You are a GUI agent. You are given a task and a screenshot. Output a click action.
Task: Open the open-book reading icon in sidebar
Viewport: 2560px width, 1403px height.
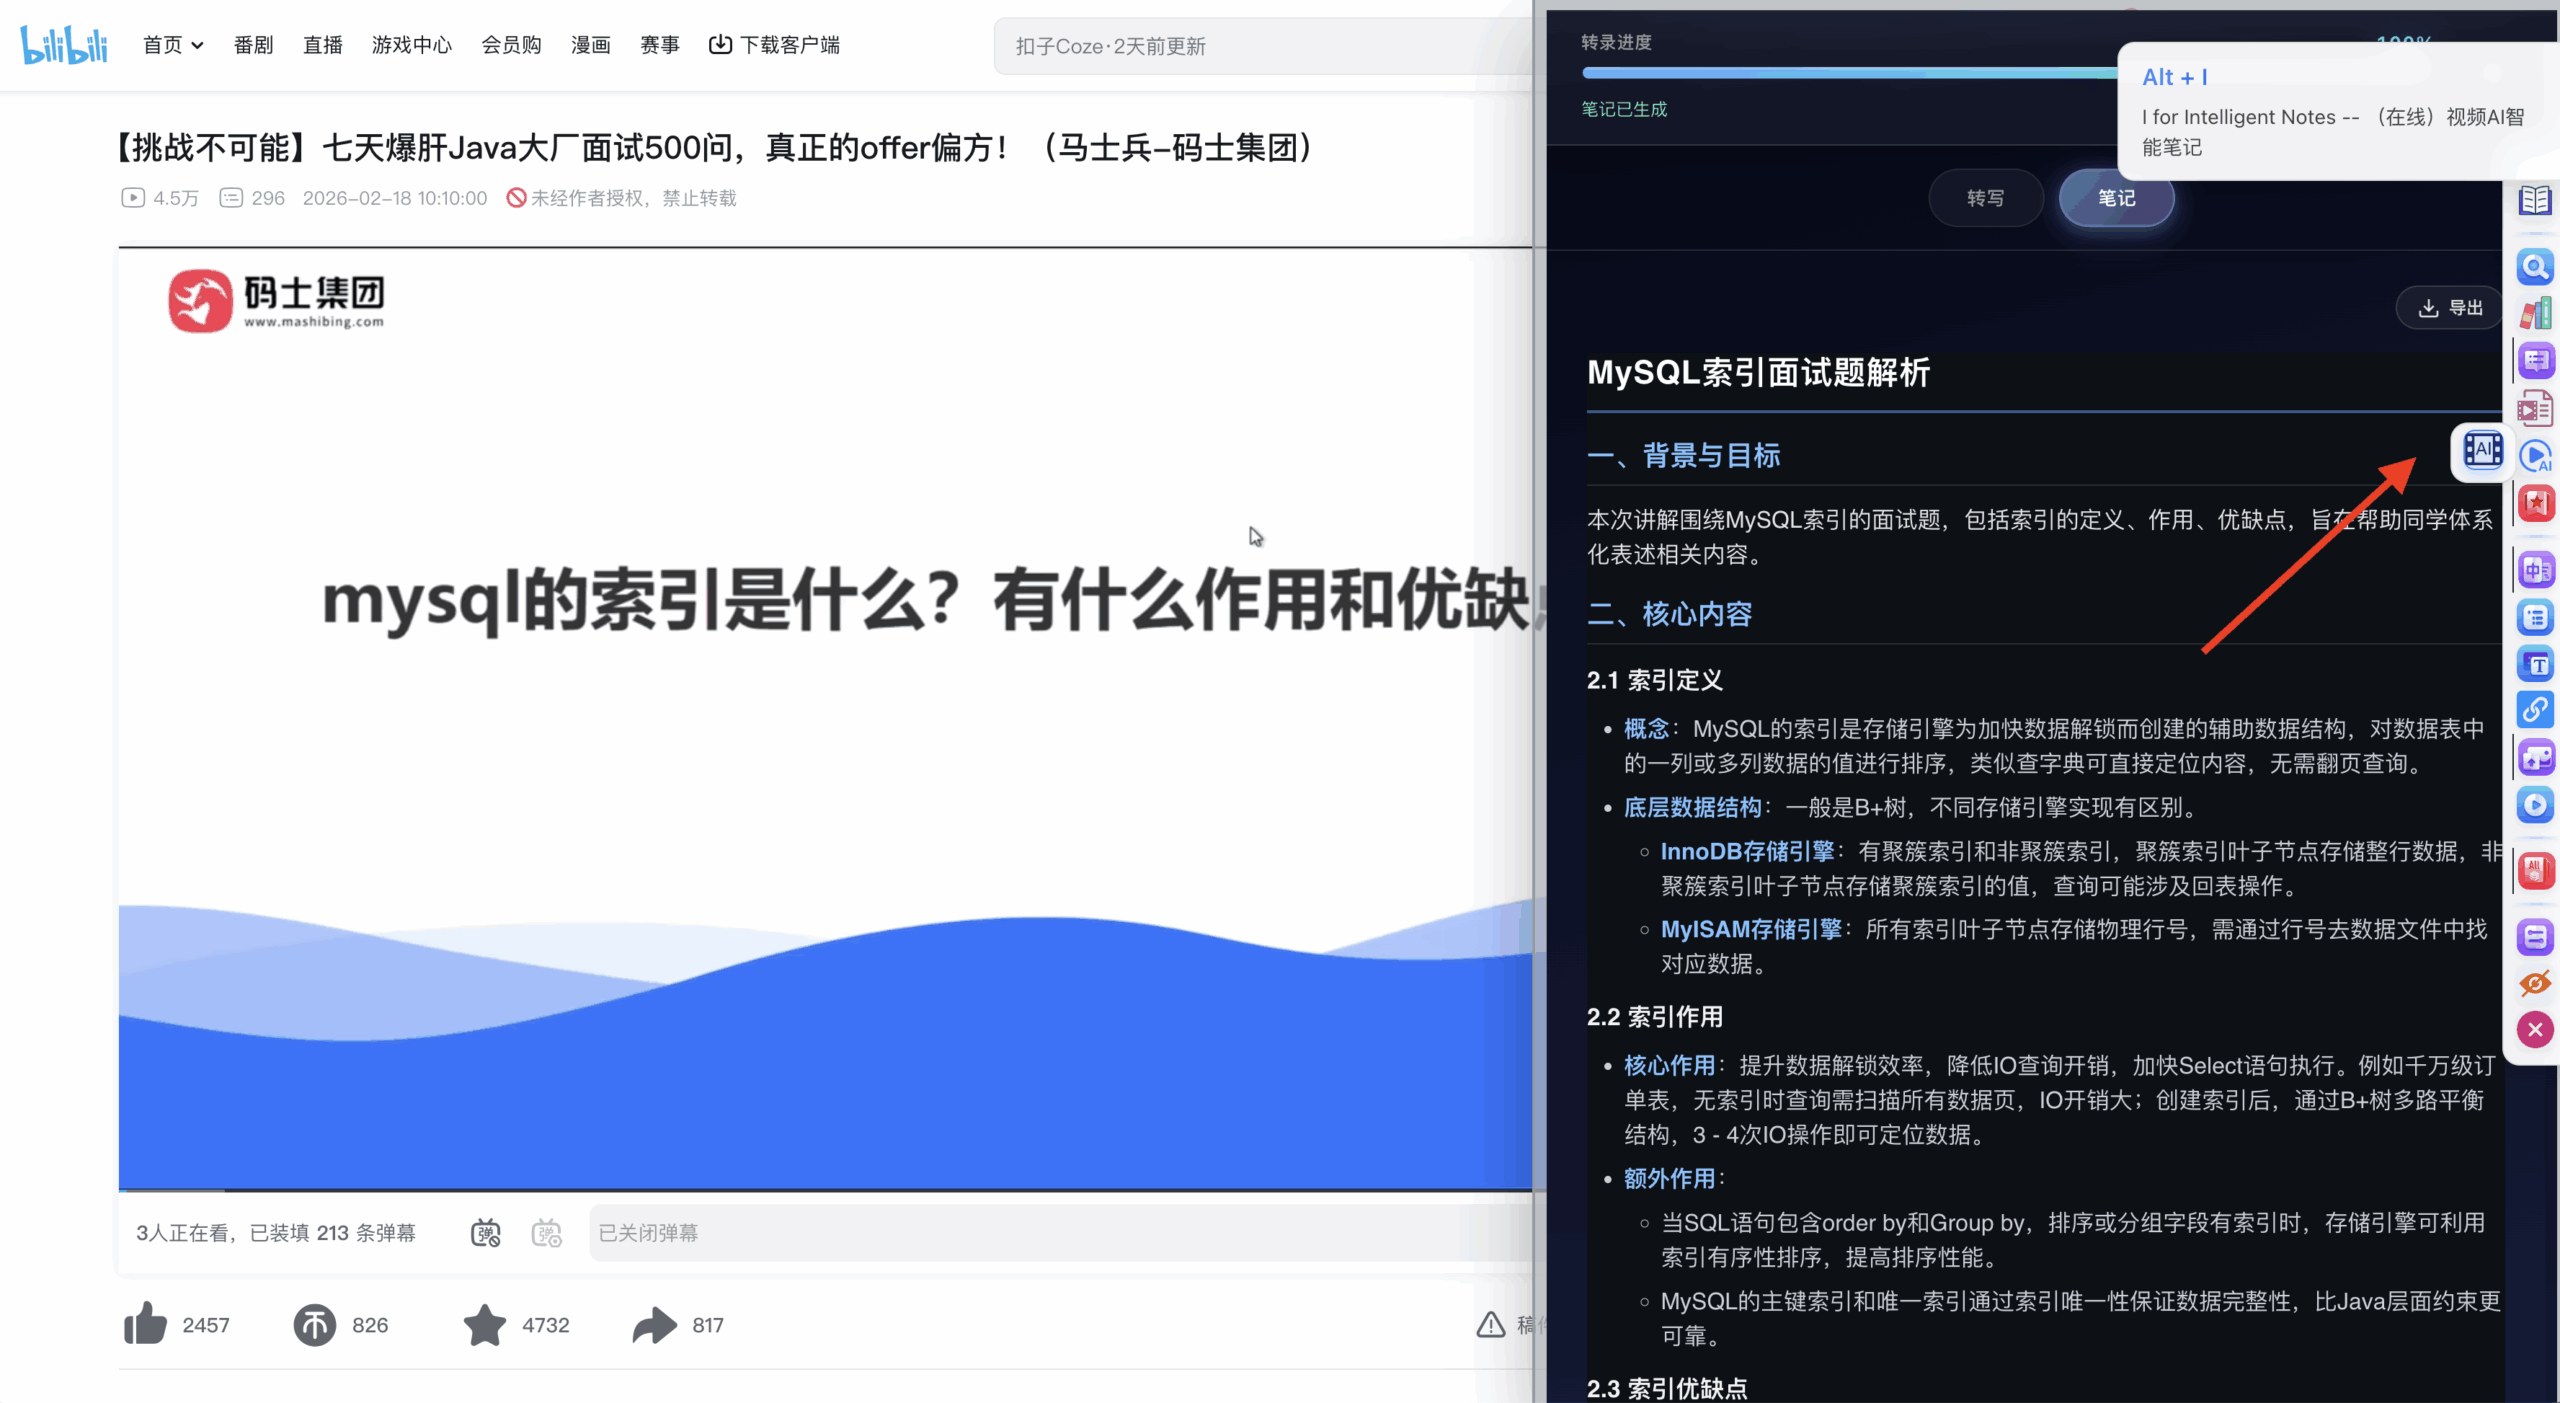tap(2534, 200)
